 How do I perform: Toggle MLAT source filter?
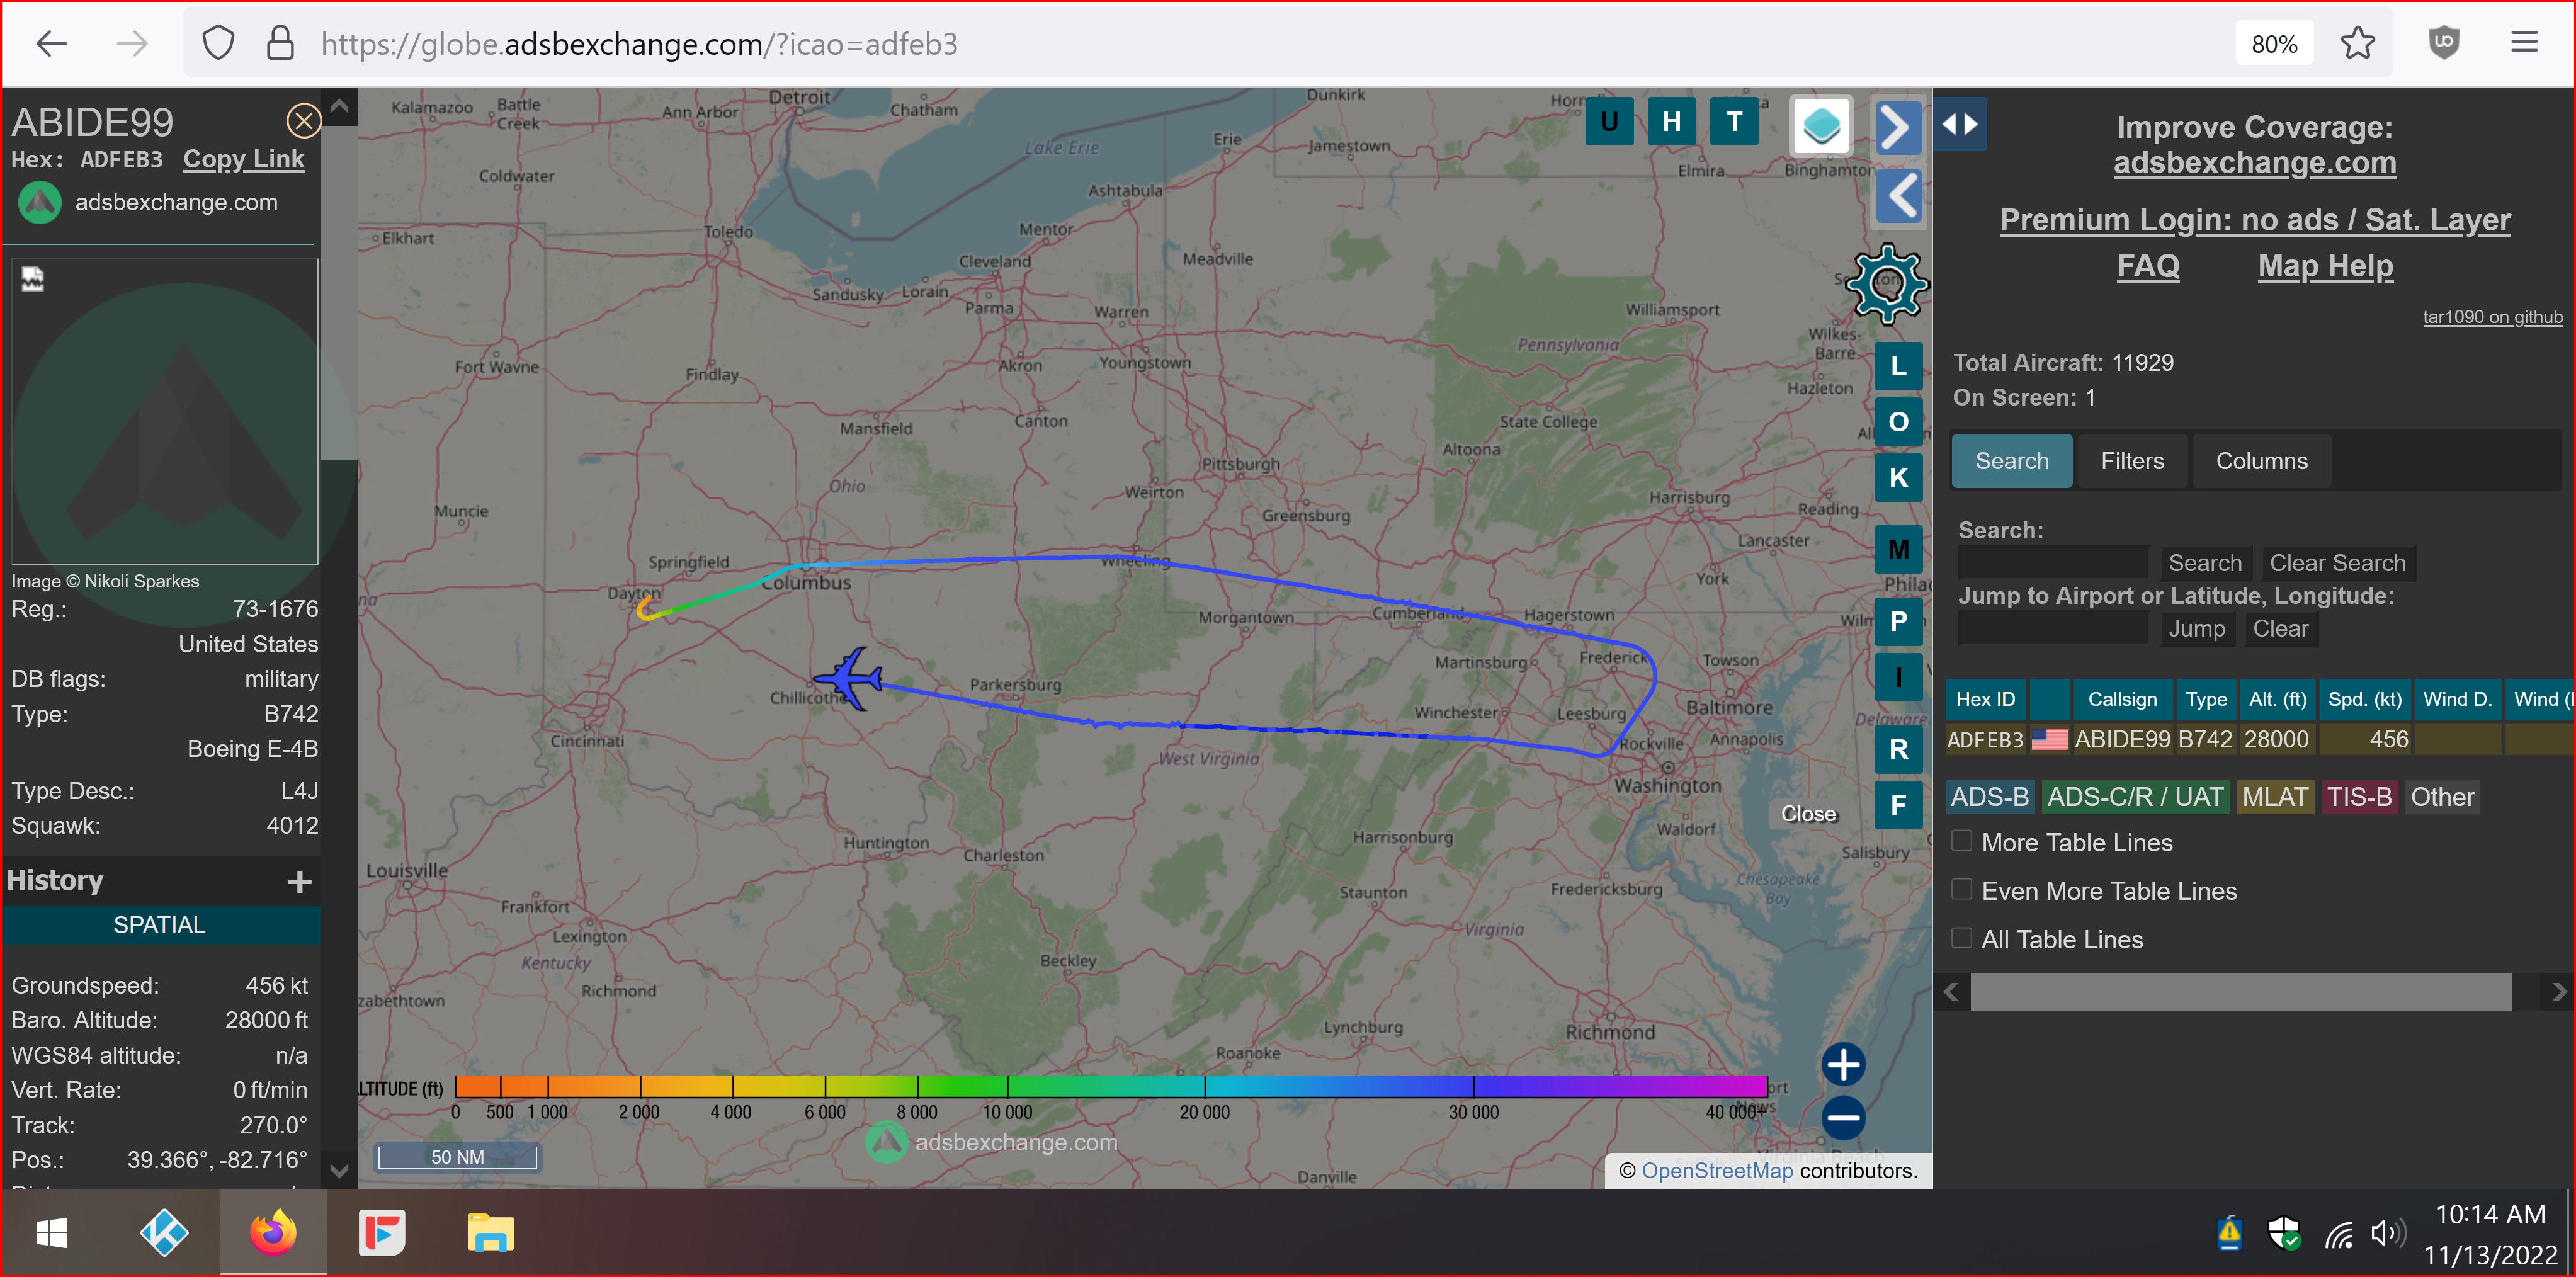point(2275,797)
